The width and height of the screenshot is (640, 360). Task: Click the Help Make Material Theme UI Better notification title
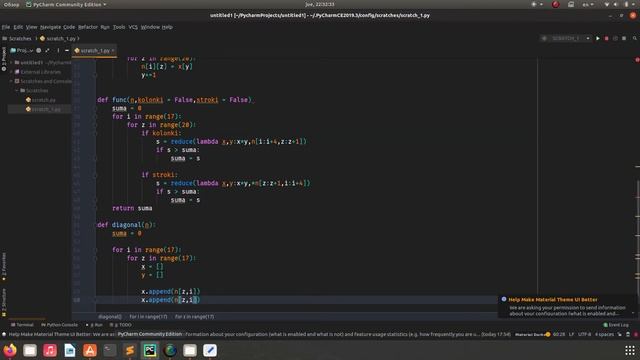pos(553,300)
